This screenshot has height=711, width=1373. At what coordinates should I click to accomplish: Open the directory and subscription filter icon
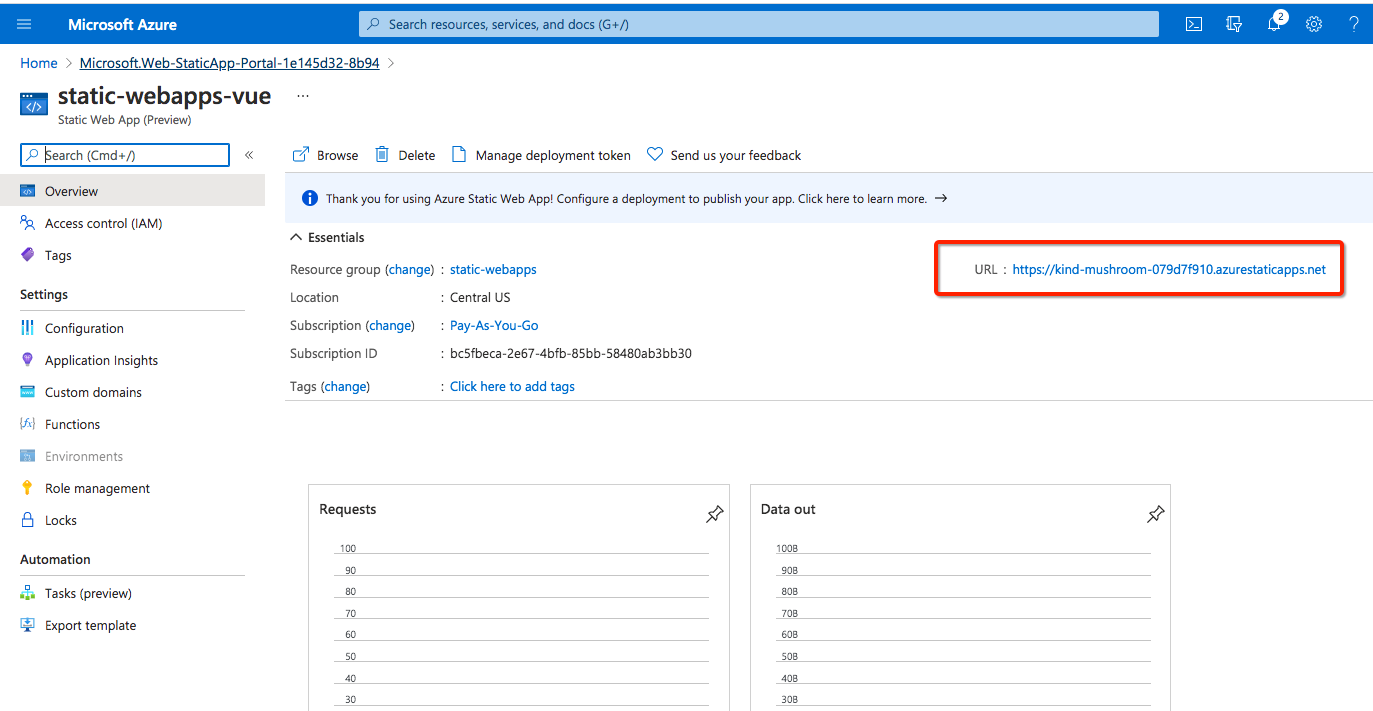pos(1233,23)
